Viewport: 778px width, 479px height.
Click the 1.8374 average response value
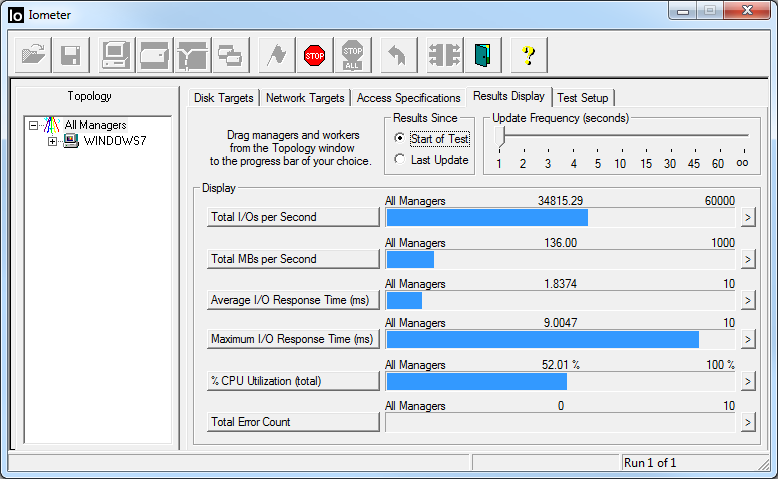(x=560, y=284)
